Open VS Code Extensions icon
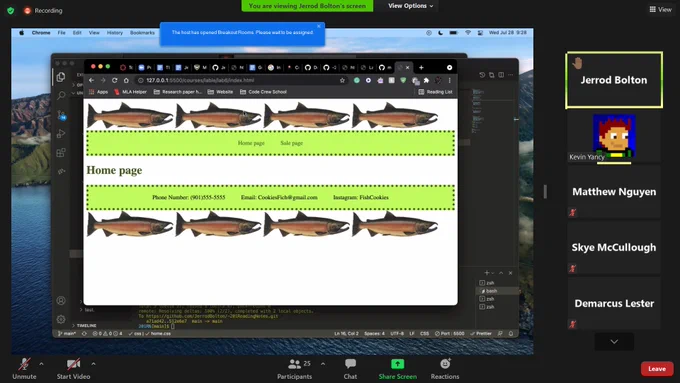 [x=61, y=153]
